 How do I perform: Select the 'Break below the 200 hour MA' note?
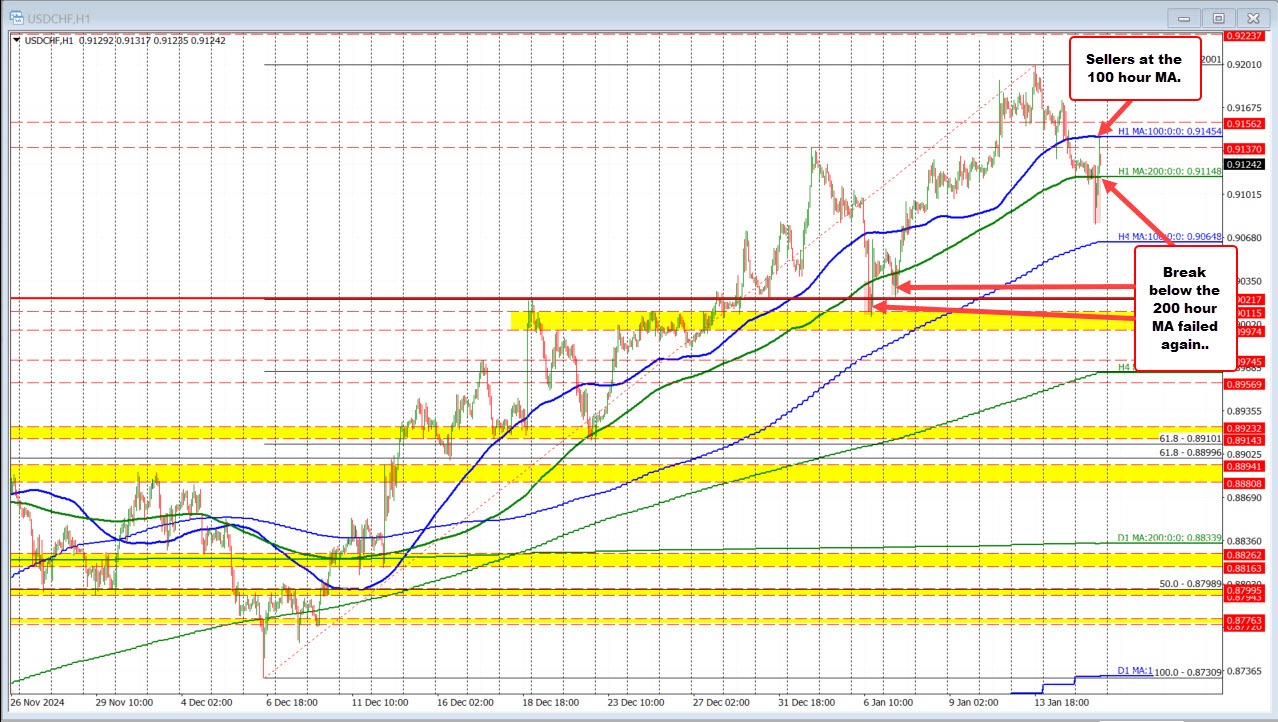click(1184, 308)
